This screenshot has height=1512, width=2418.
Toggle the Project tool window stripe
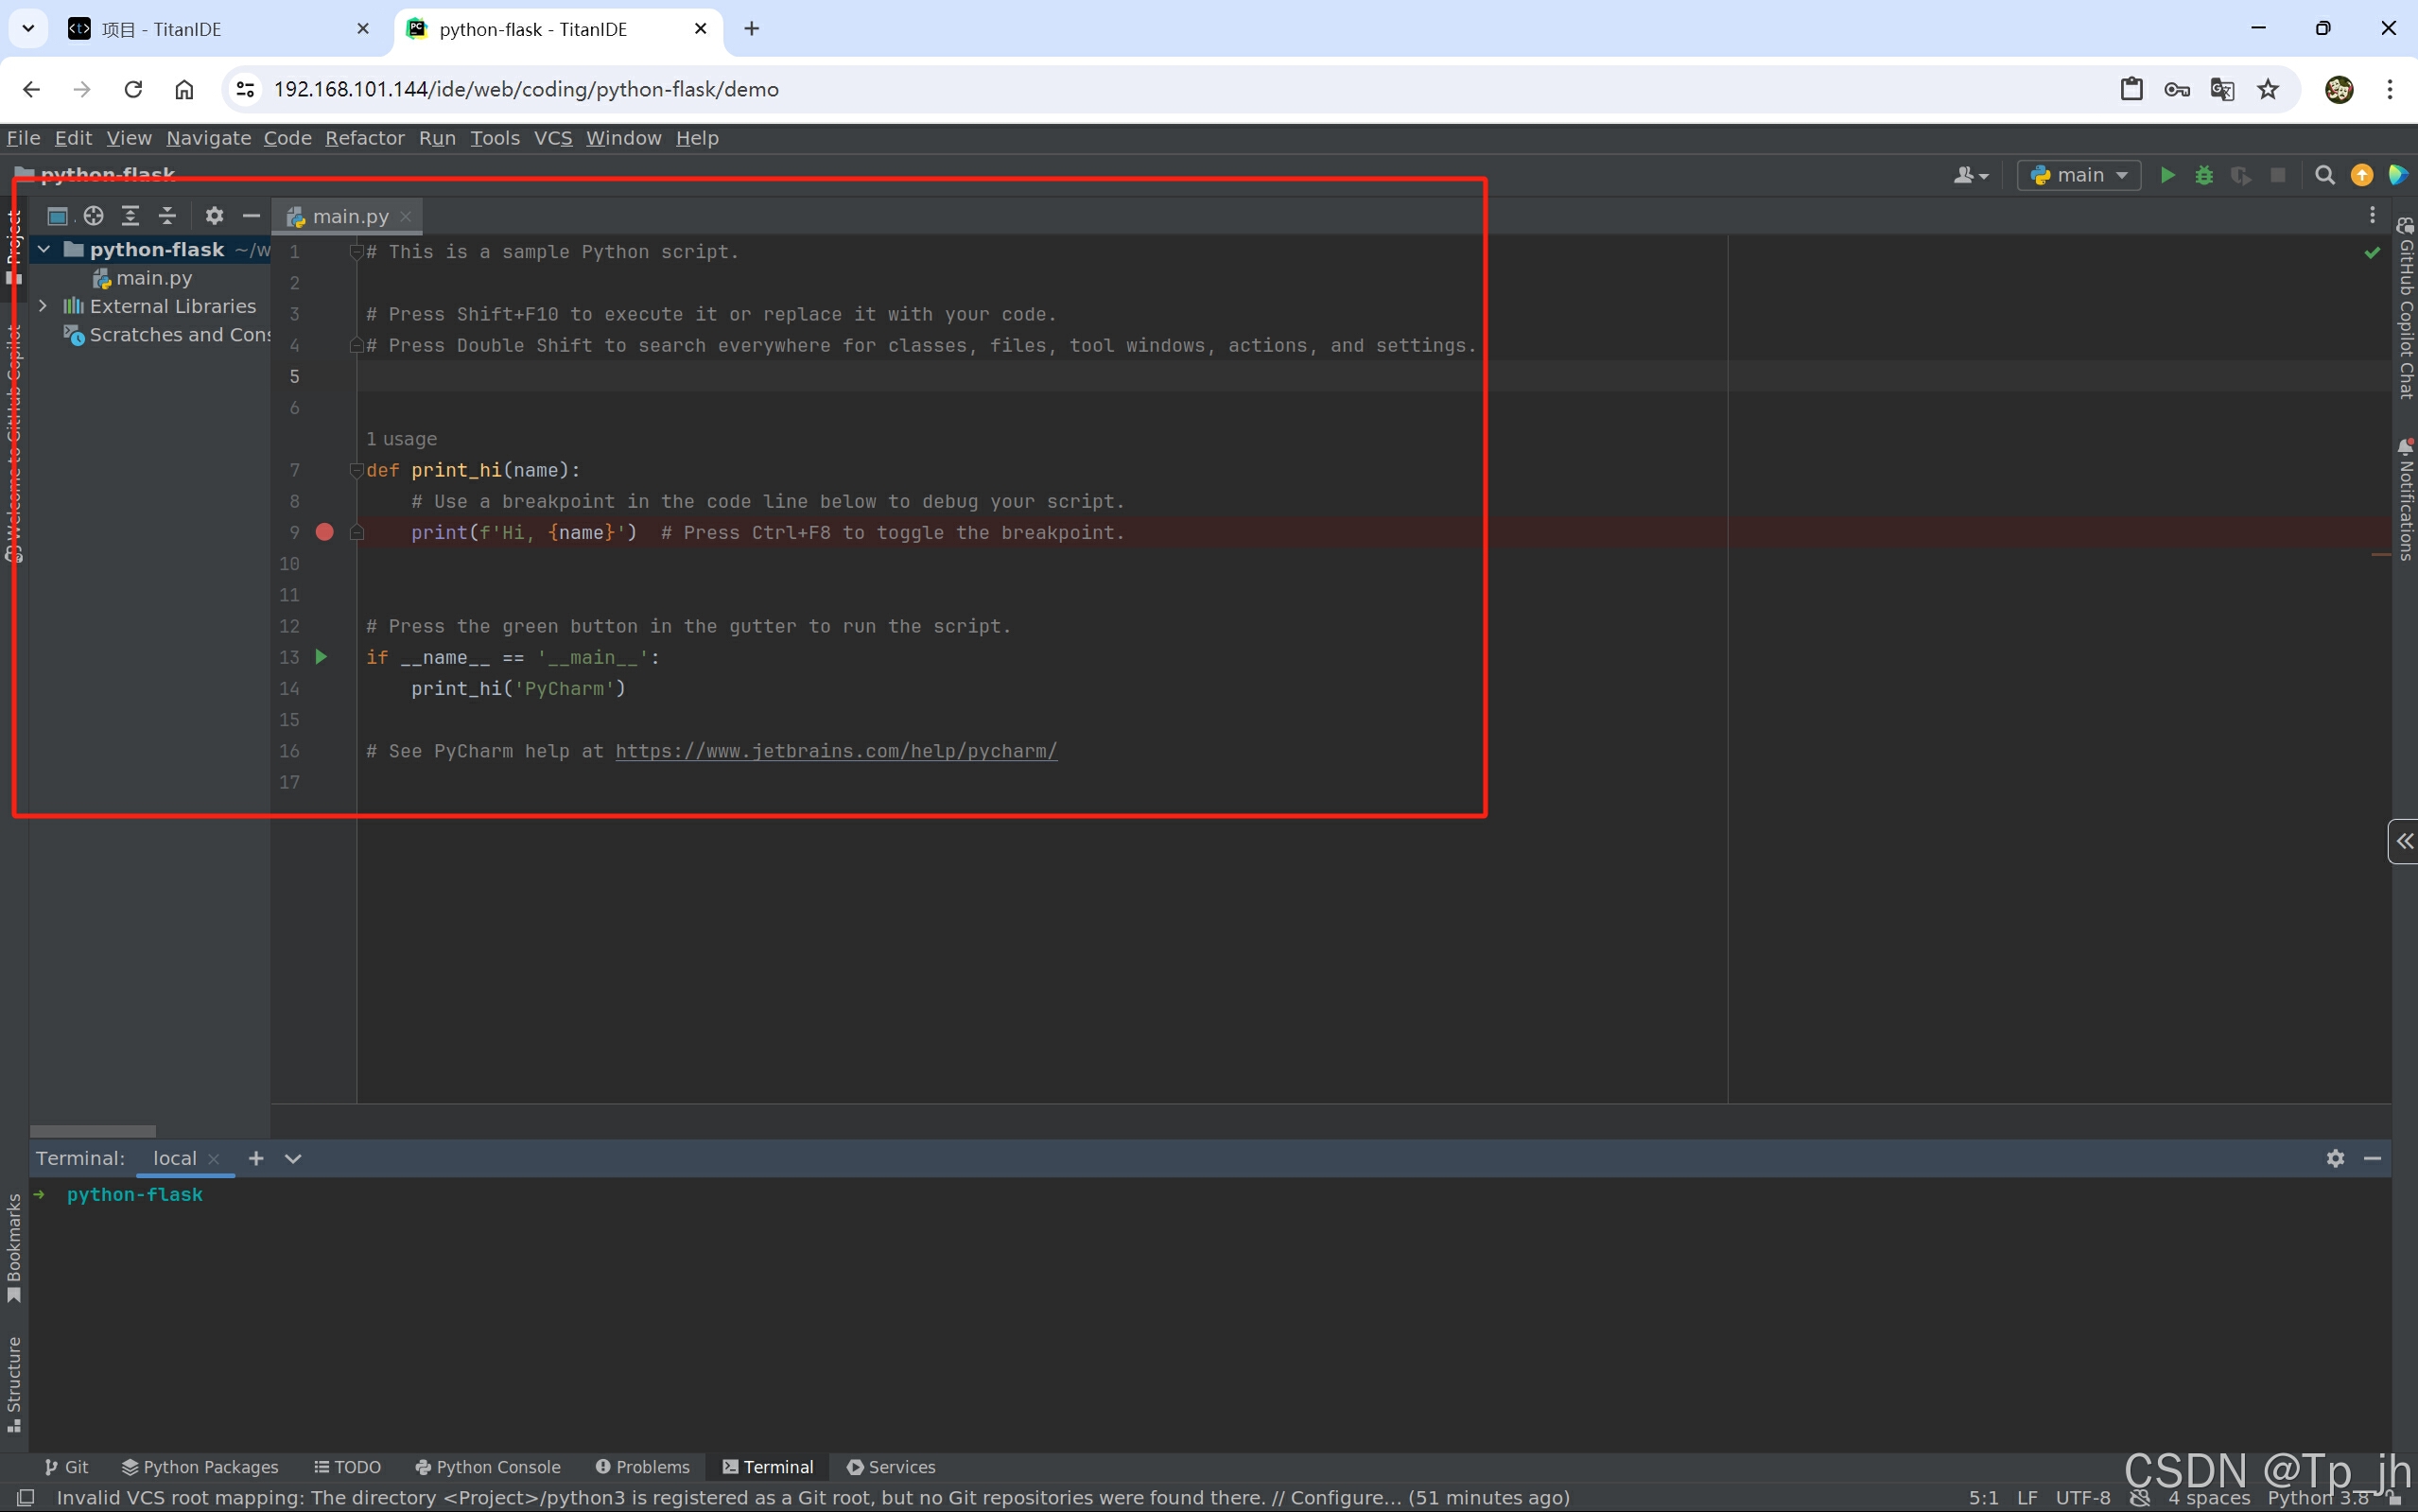tap(14, 248)
